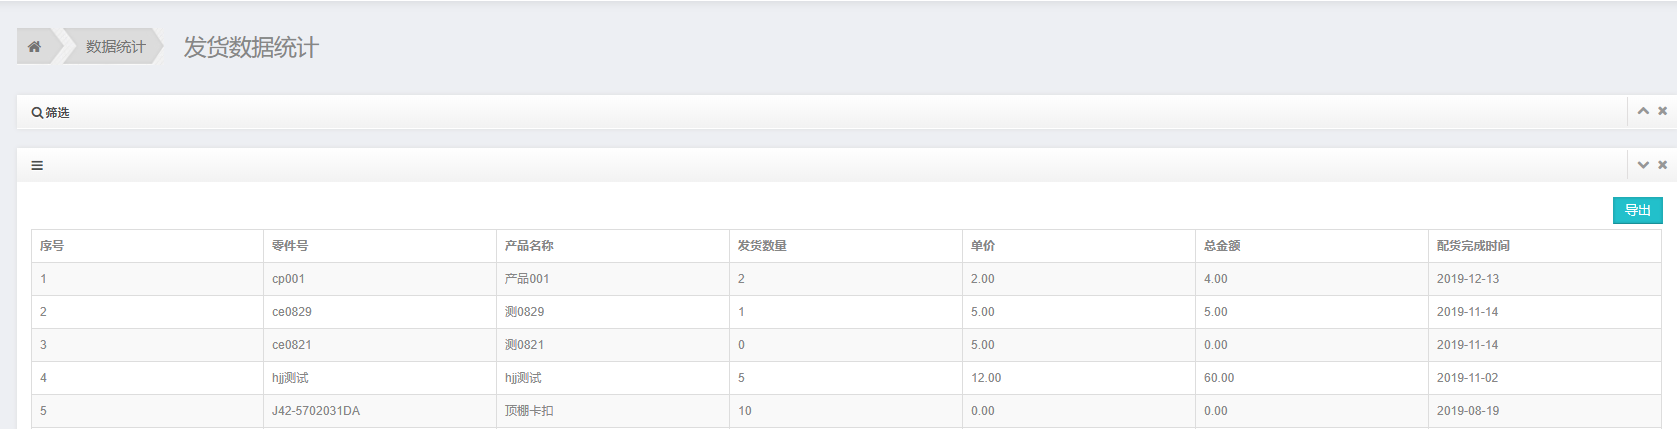Click the 产品名称 column header

[x=529, y=246]
